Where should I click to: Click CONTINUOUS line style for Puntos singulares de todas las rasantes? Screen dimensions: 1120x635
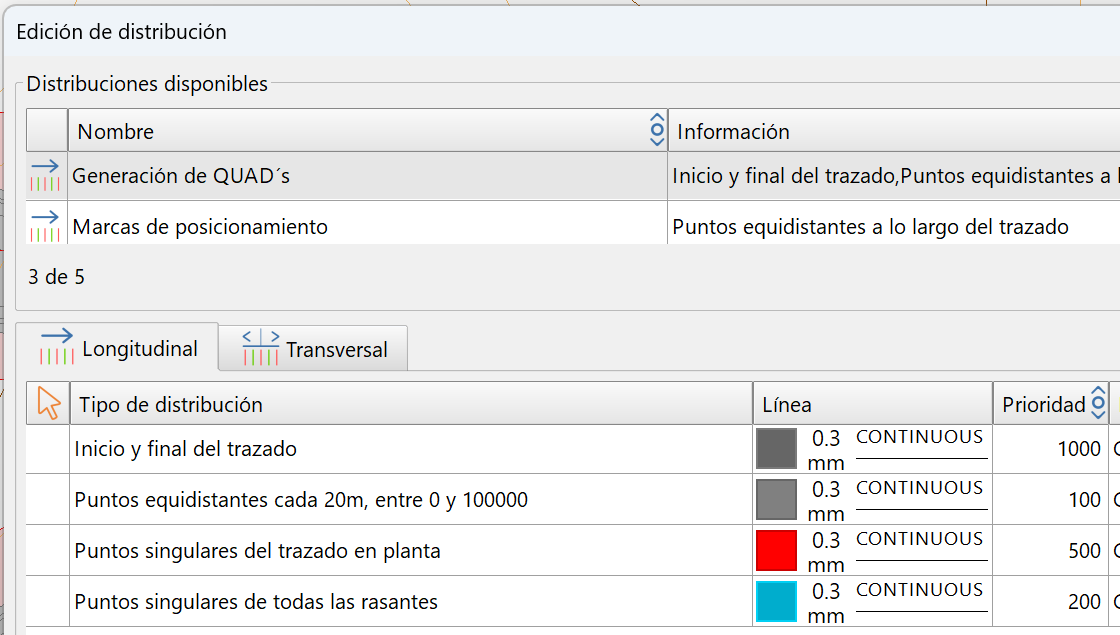(921, 590)
